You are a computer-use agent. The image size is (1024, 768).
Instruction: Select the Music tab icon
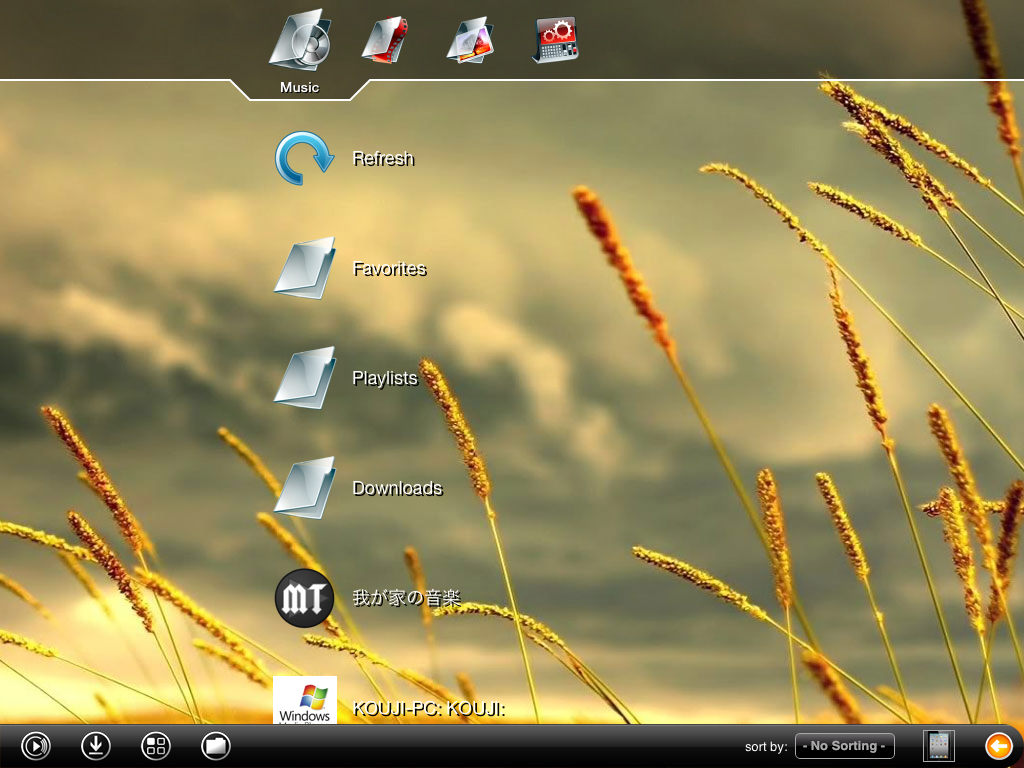pos(300,40)
